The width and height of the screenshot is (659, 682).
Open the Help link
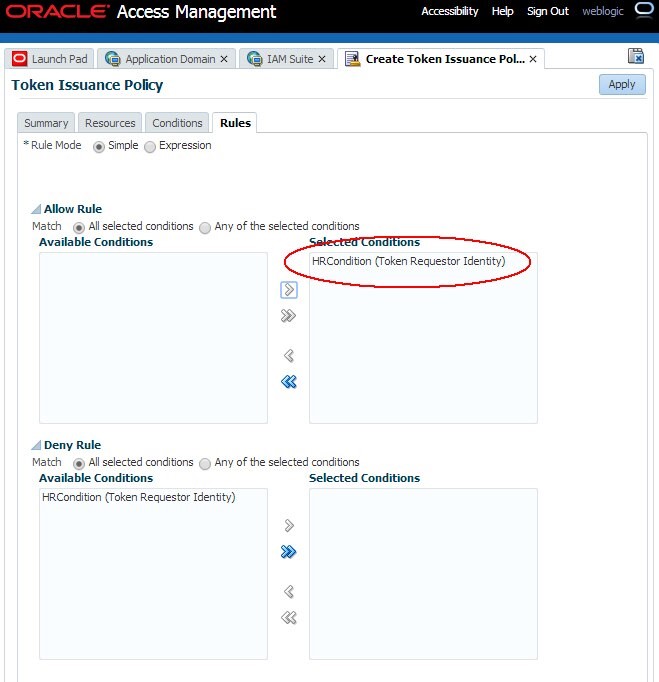(502, 11)
